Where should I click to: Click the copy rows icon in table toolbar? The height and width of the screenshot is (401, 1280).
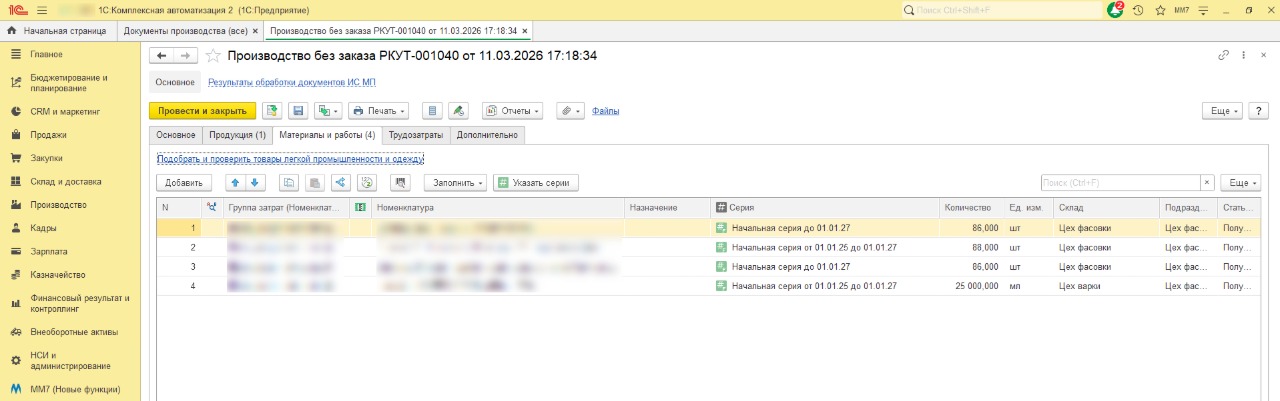[x=289, y=183]
